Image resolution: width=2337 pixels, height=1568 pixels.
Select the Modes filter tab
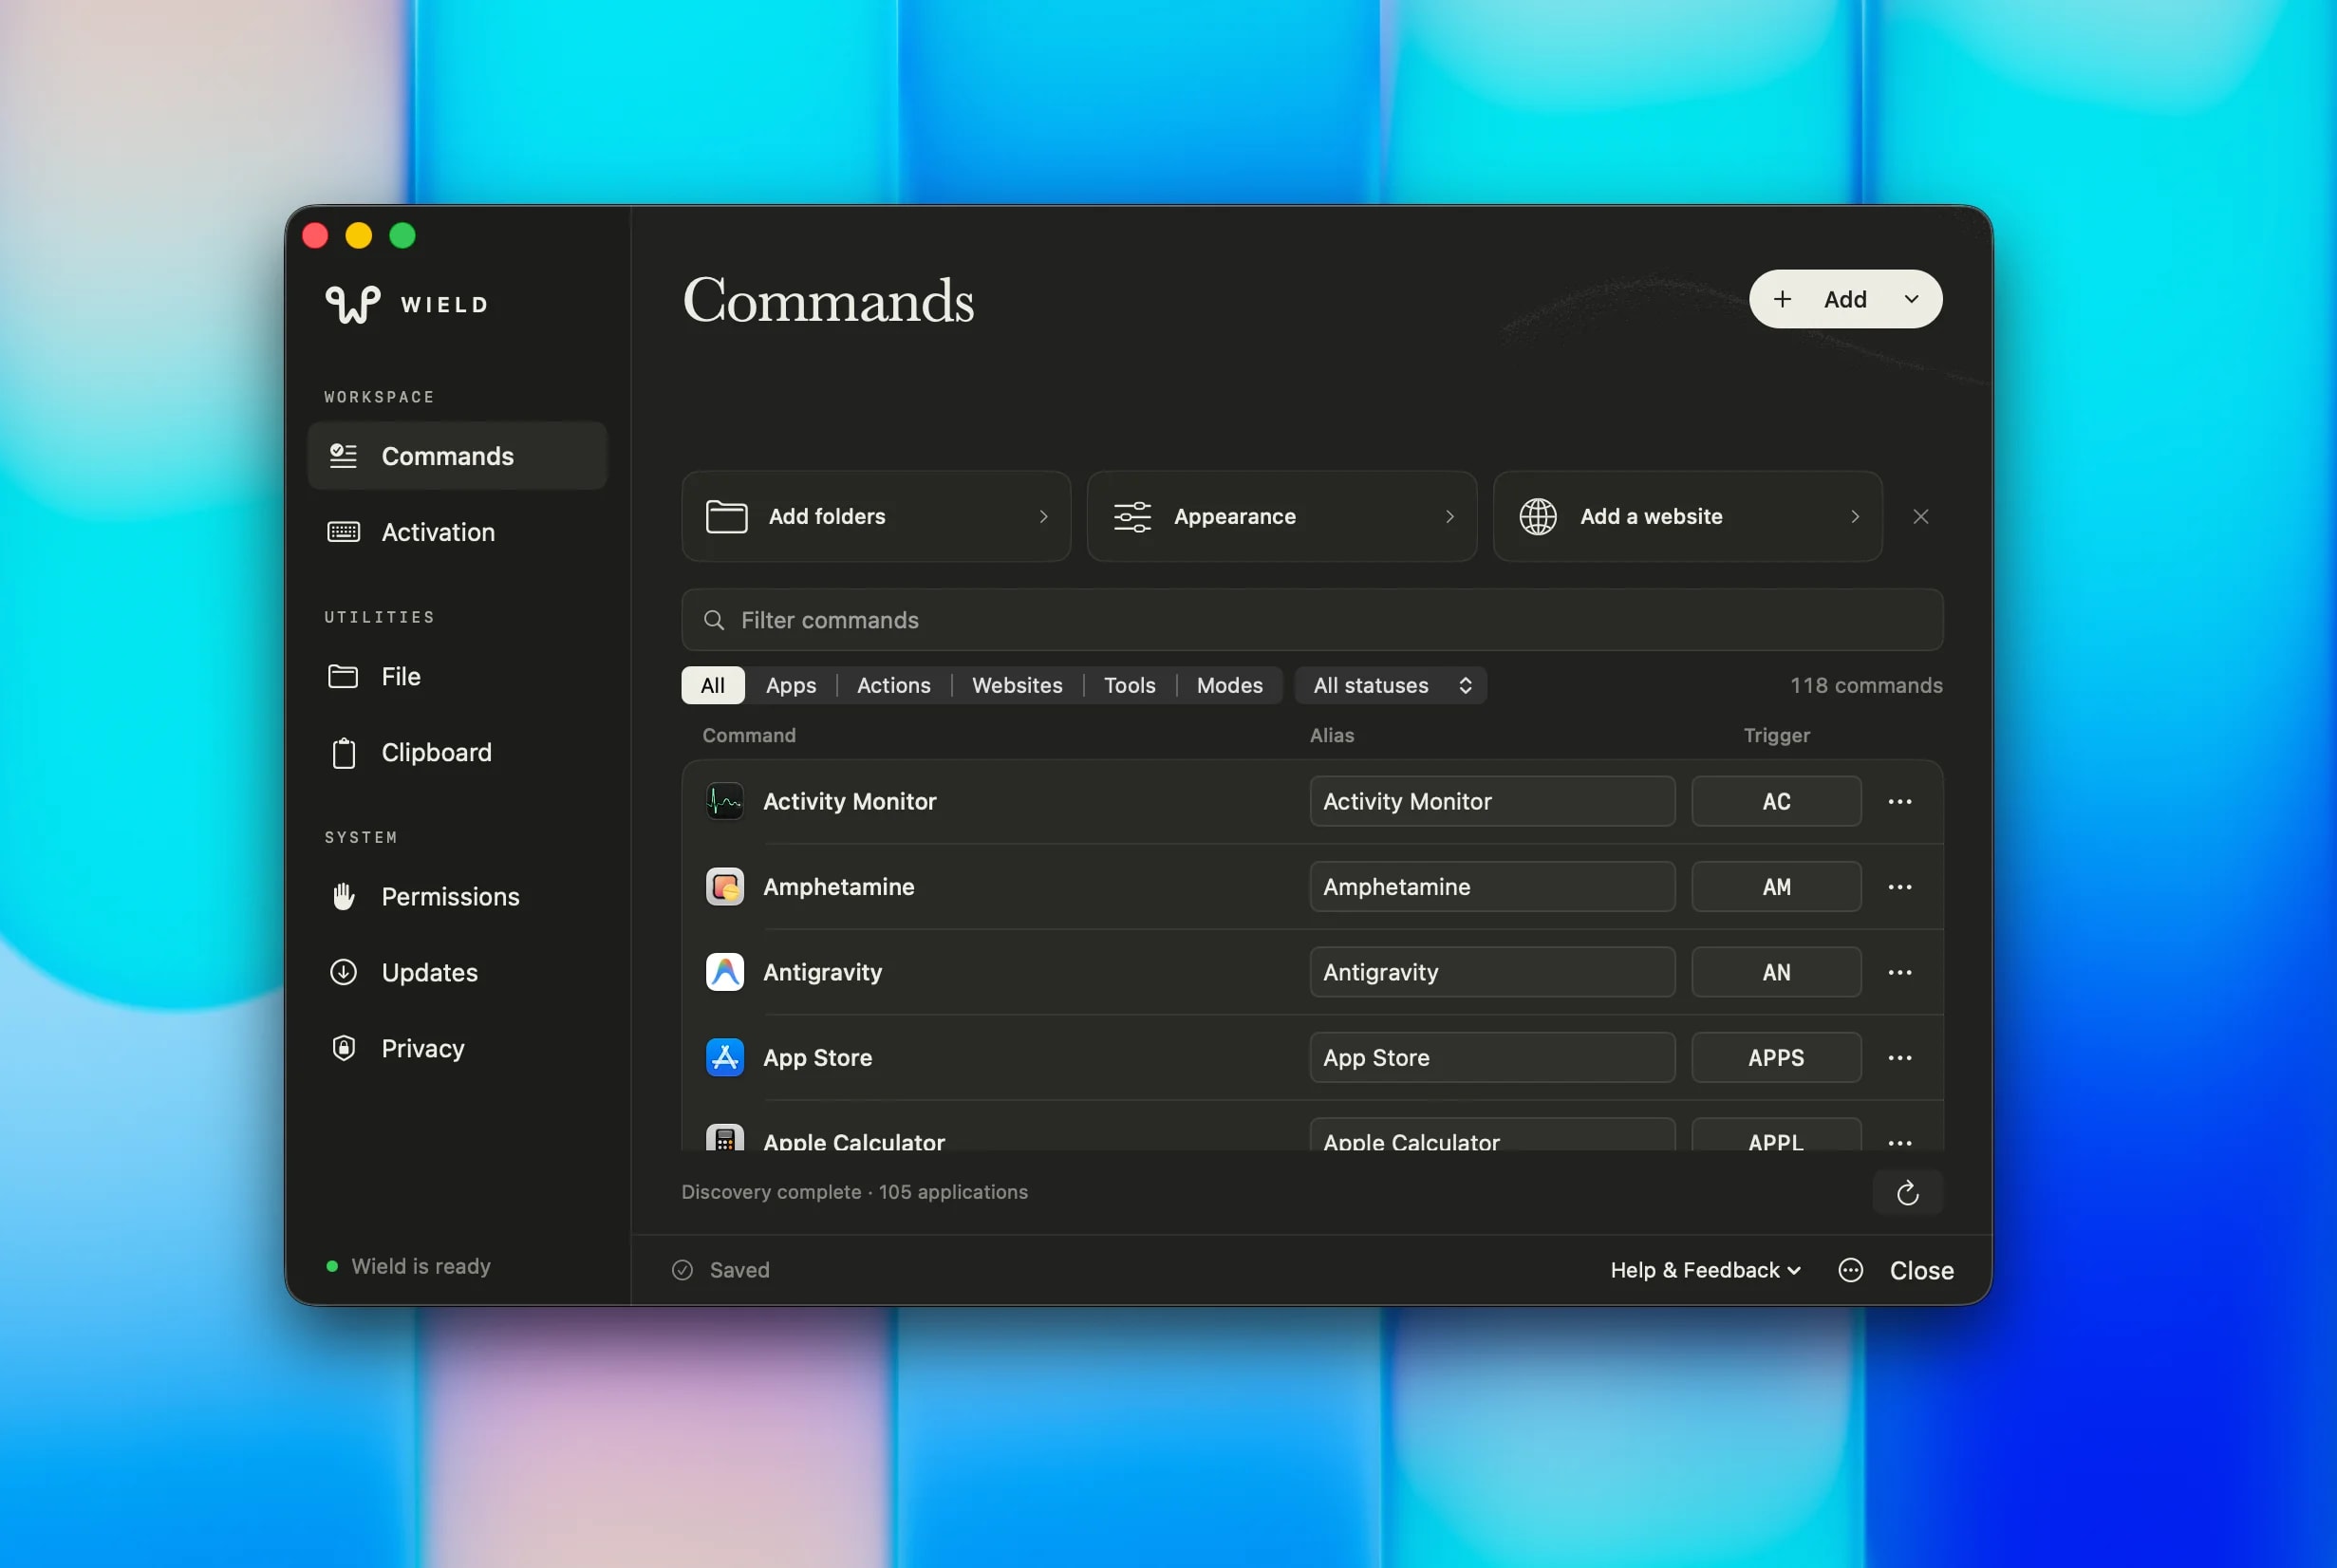pyautogui.click(x=1229, y=685)
